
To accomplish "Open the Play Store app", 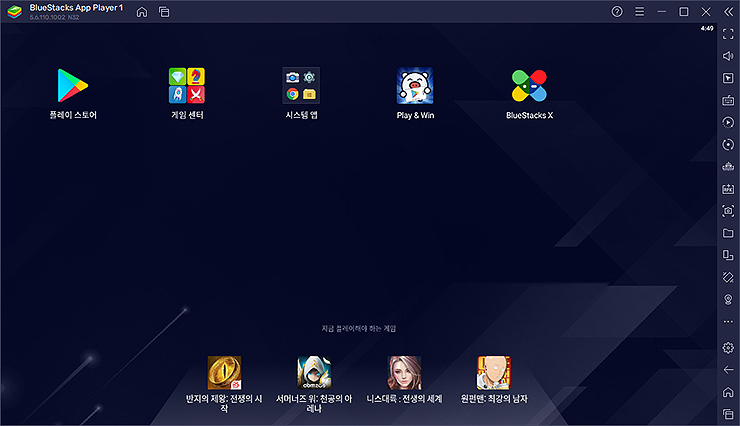I will [73, 86].
